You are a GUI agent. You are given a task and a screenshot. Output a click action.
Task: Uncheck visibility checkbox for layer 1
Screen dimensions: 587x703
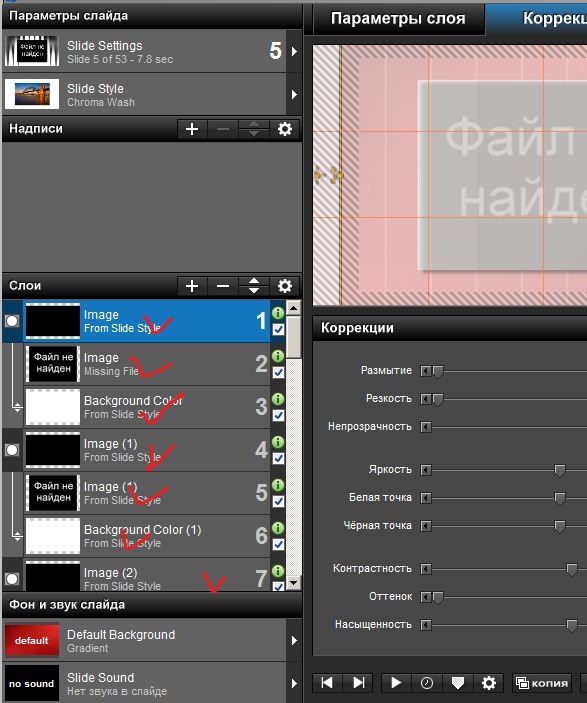(278, 330)
